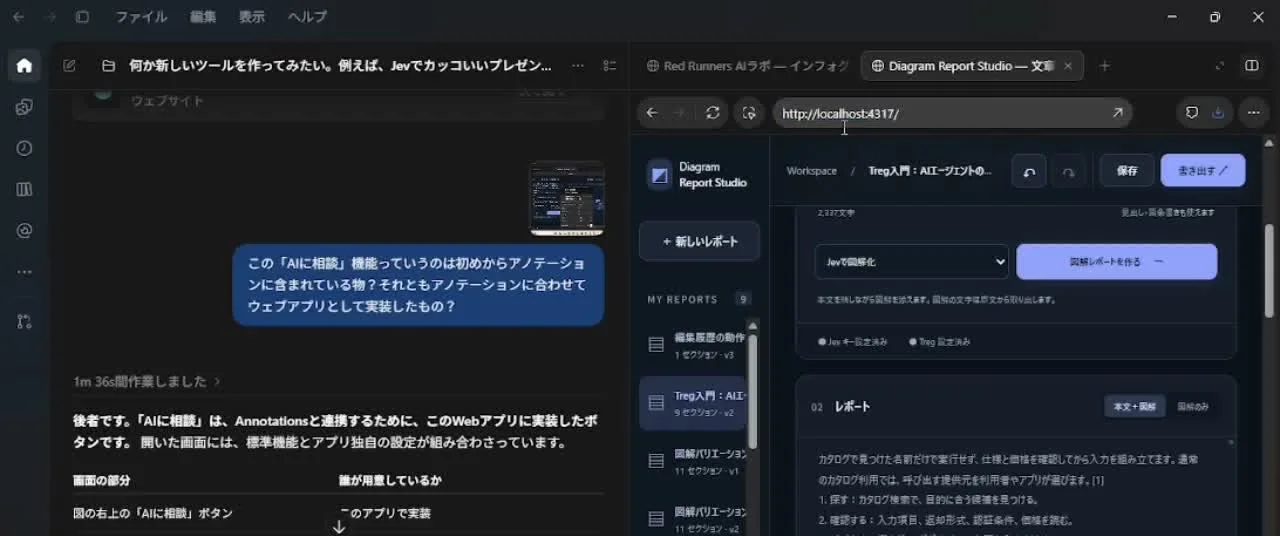Click the folder icon beside the chat title
The image size is (1280, 536).
click(108, 66)
